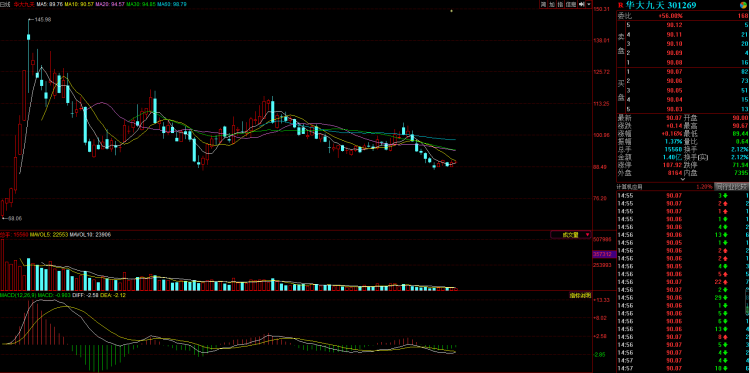Click the speaker sound icon in toolbar
750x373 pixels.
pyautogui.click(x=582, y=4)
